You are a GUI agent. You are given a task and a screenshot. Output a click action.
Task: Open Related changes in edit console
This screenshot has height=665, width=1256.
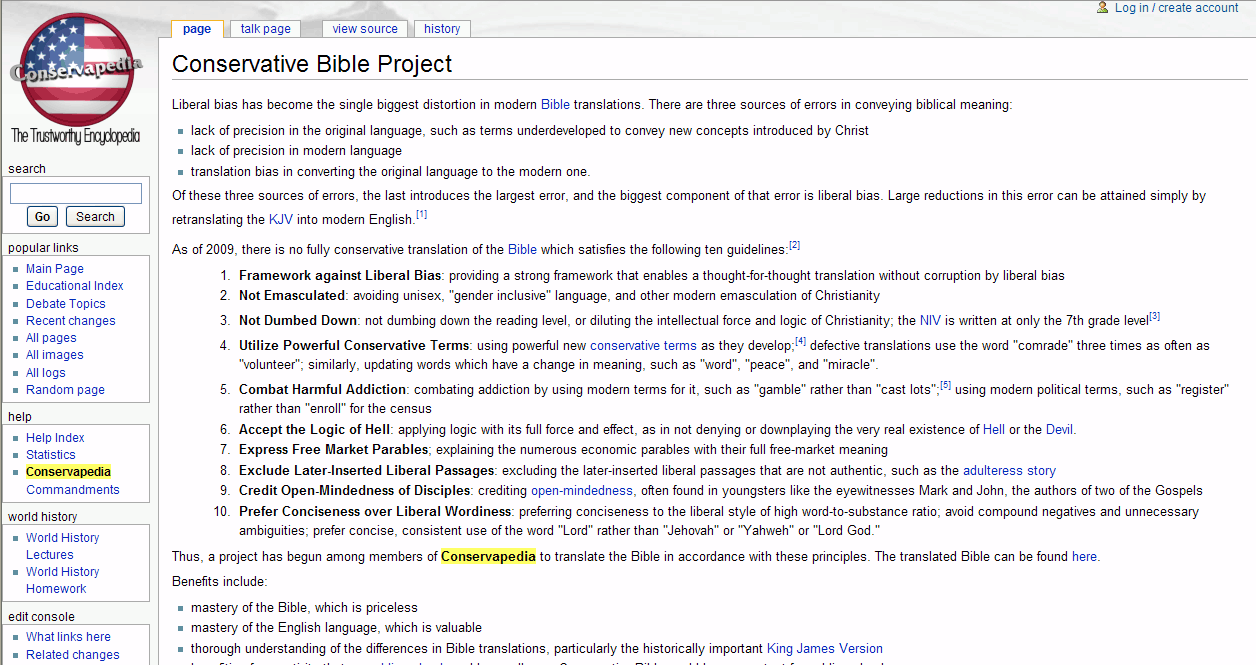click(73, 655)
